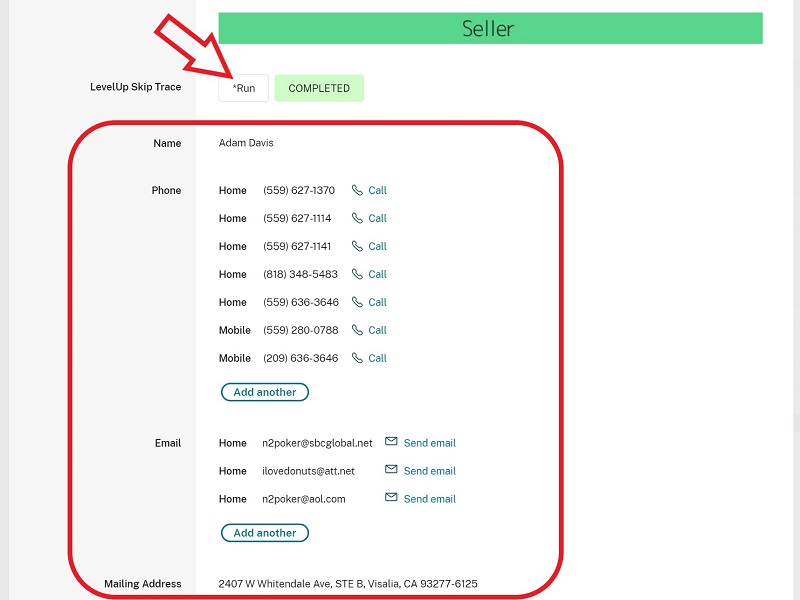Screen dimensions: 800x600
Task: Add another email address
Action: point(265,533)
